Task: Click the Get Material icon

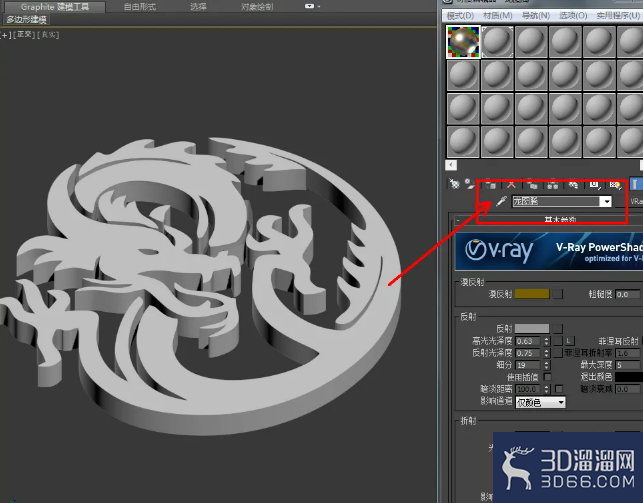Action: (454, 184)
